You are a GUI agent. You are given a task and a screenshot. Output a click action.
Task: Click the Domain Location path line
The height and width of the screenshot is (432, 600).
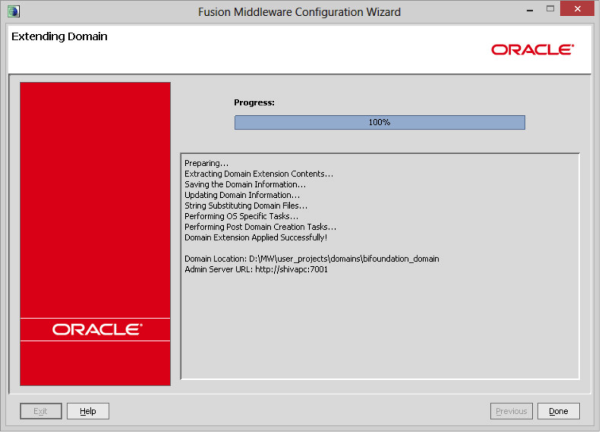click(312, 259)
